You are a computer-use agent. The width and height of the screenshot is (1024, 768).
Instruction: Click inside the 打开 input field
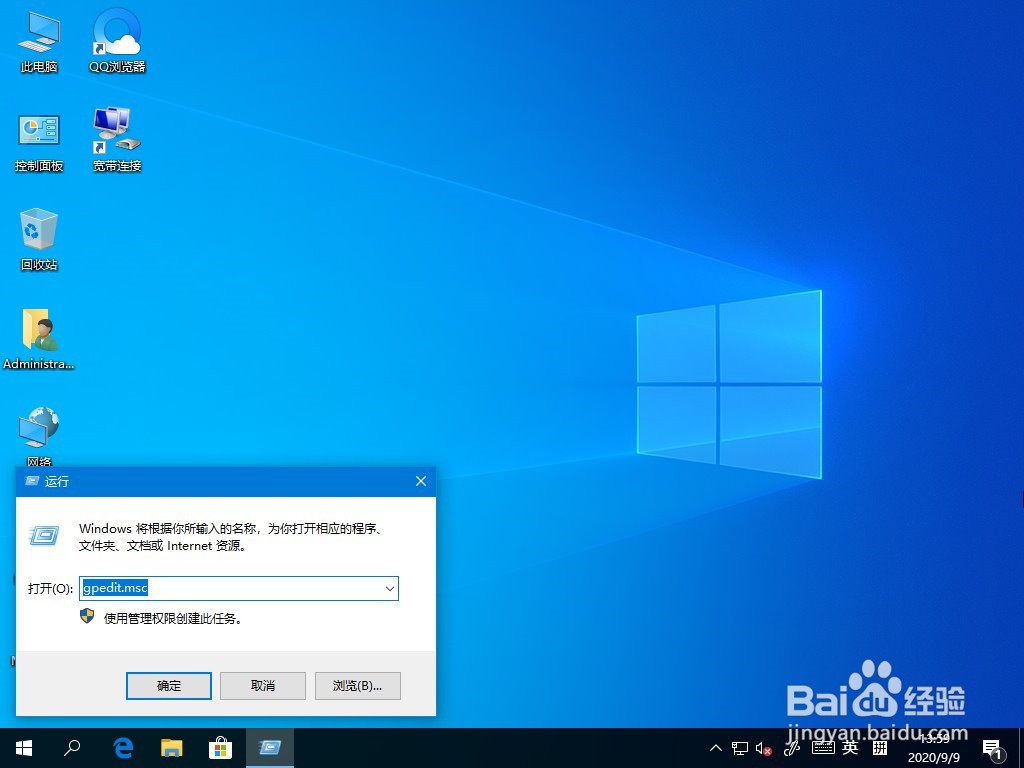(x=230, y=589)
